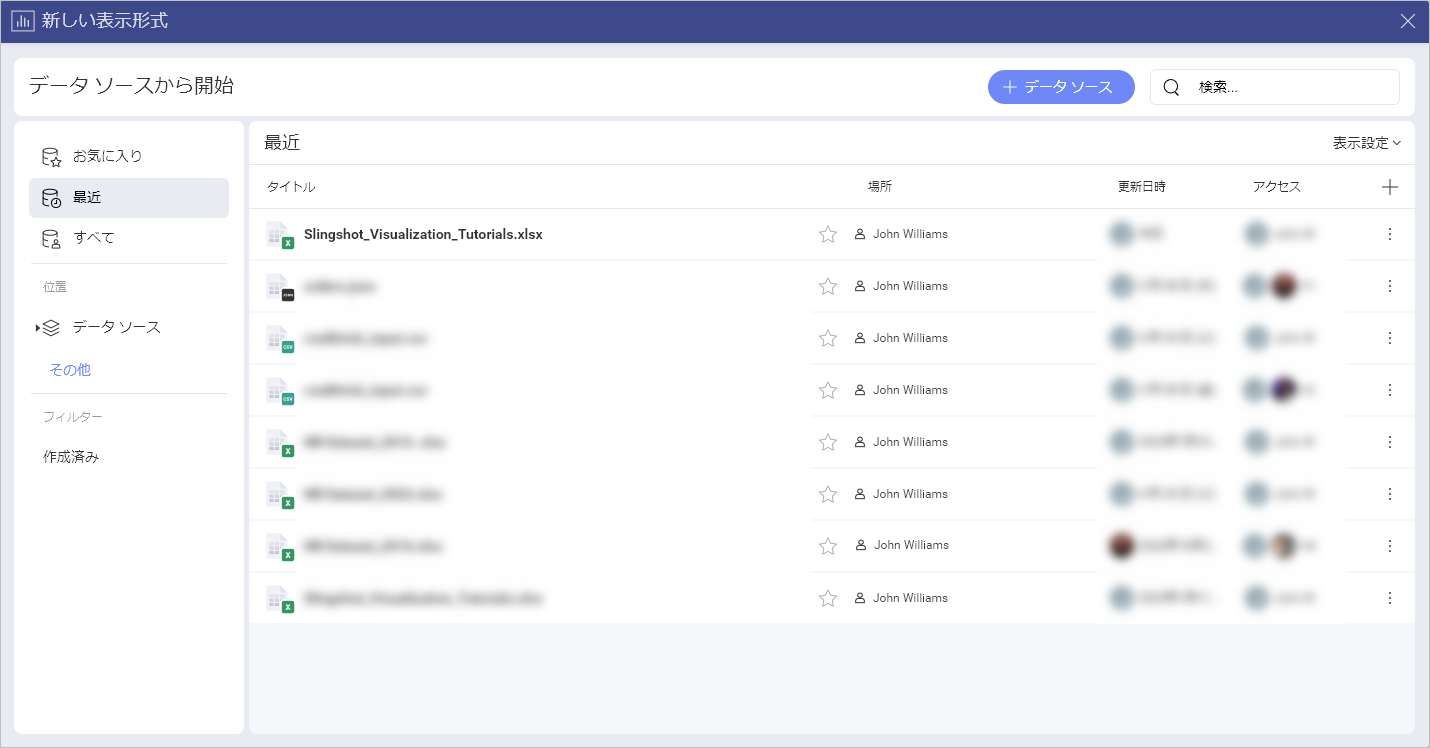
Task: Sort by the タイトル column header
Action: [291, 187]
